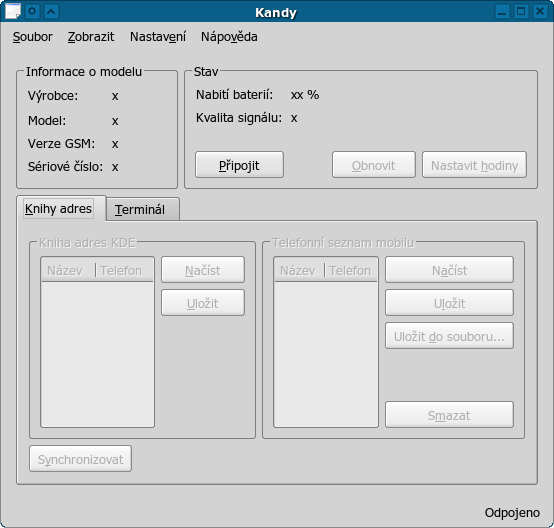This screenshot has width=554, height=528.
Task: Open the Soubor menu
Action: pos(33,37)
